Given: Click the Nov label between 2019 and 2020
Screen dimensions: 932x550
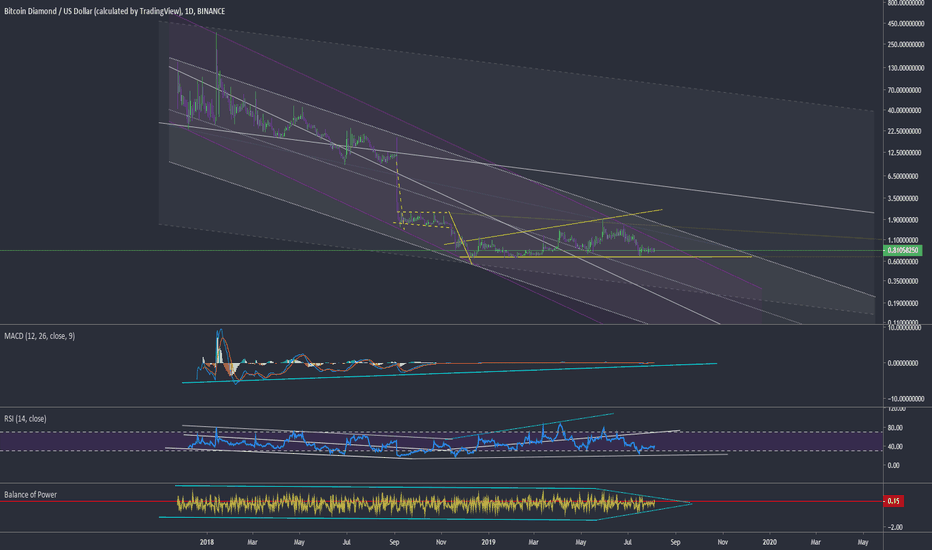Looking at the screenshot, I should 723,542.
